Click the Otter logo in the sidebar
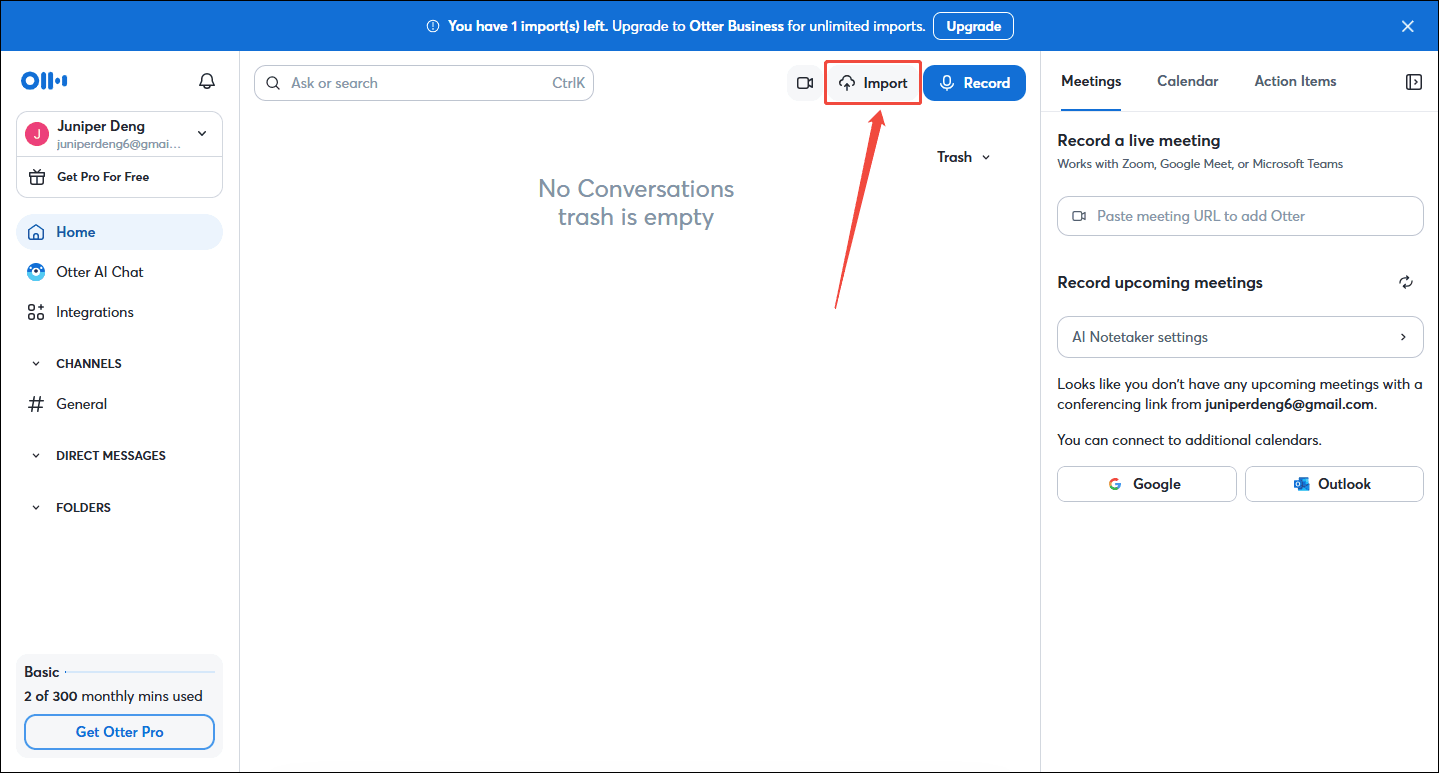Screen dimensions: 1439x773 point(44,81)
